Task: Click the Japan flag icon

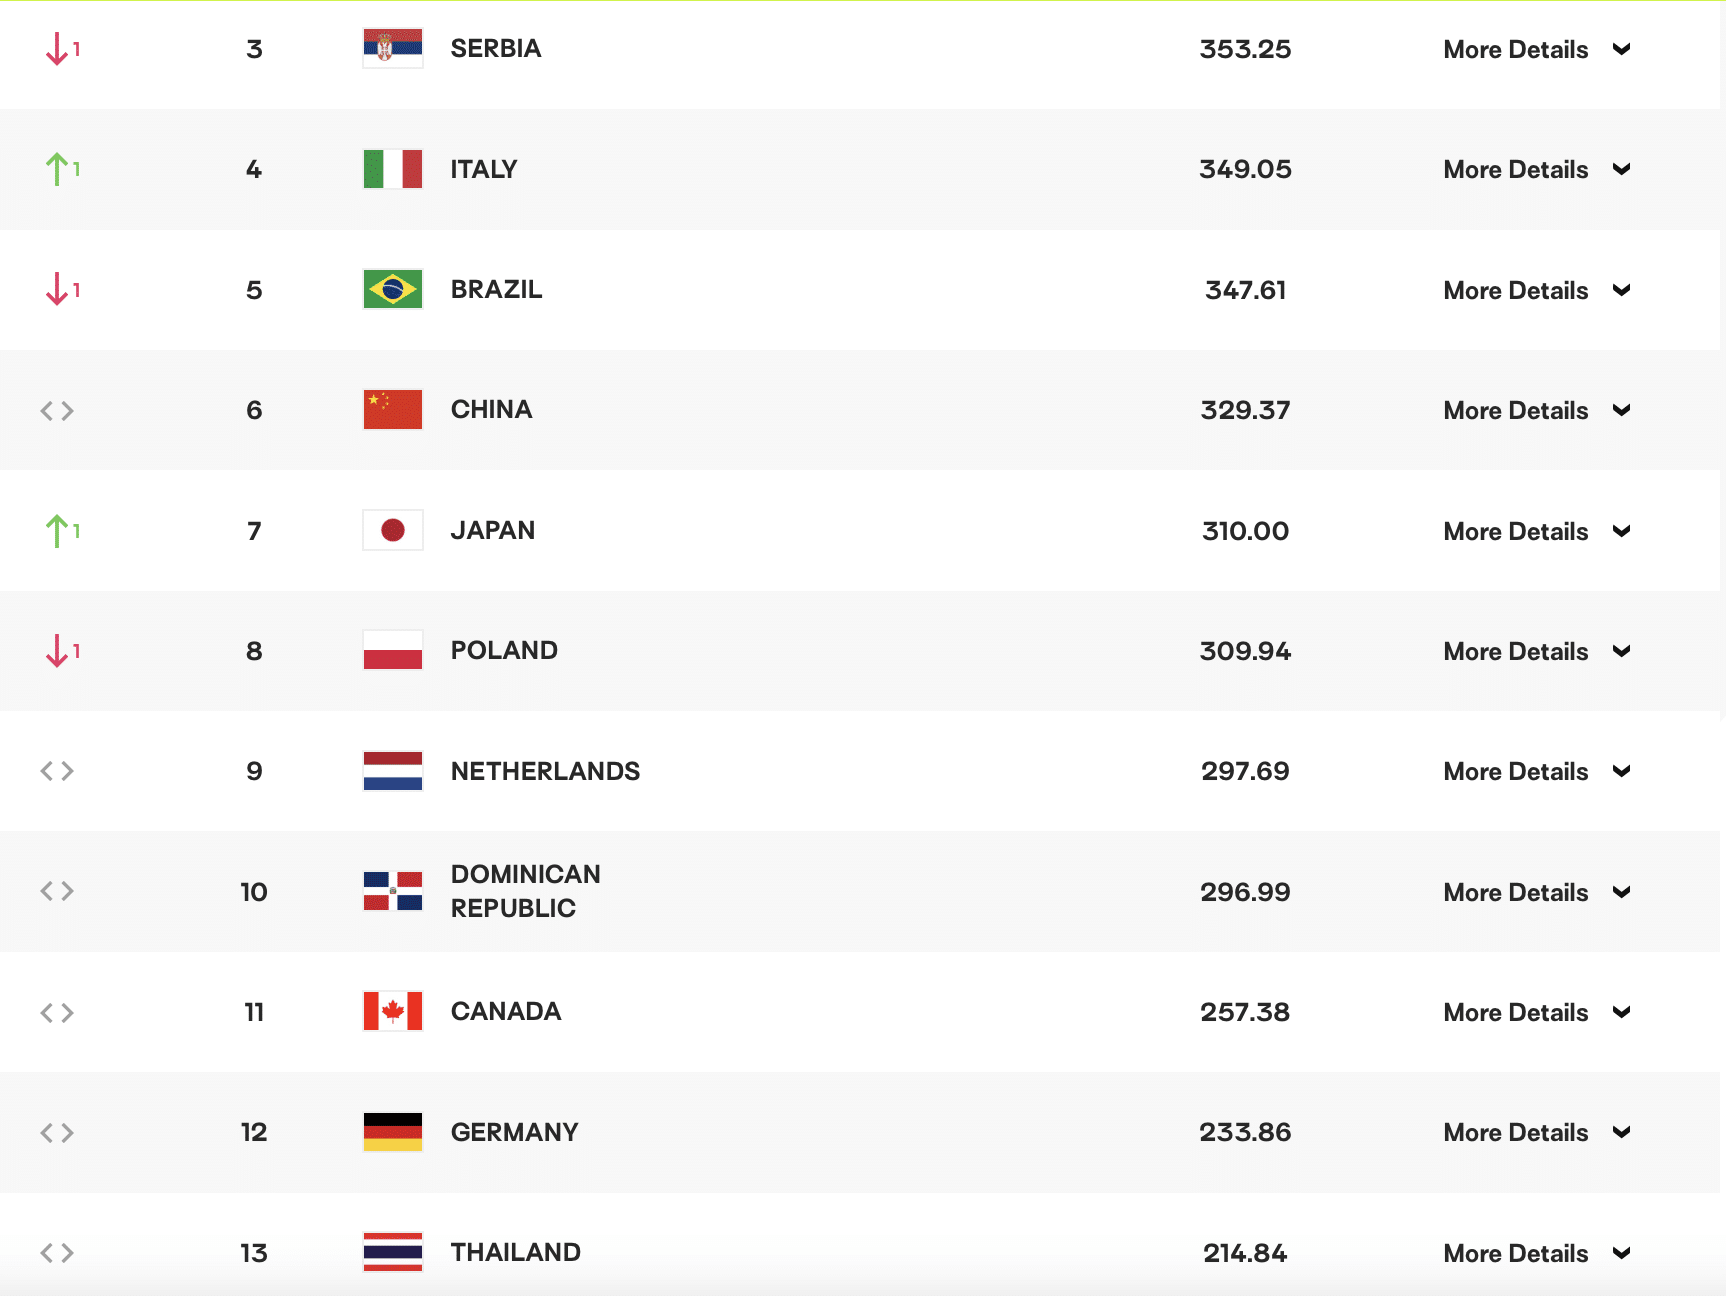Action: point(393,530)
